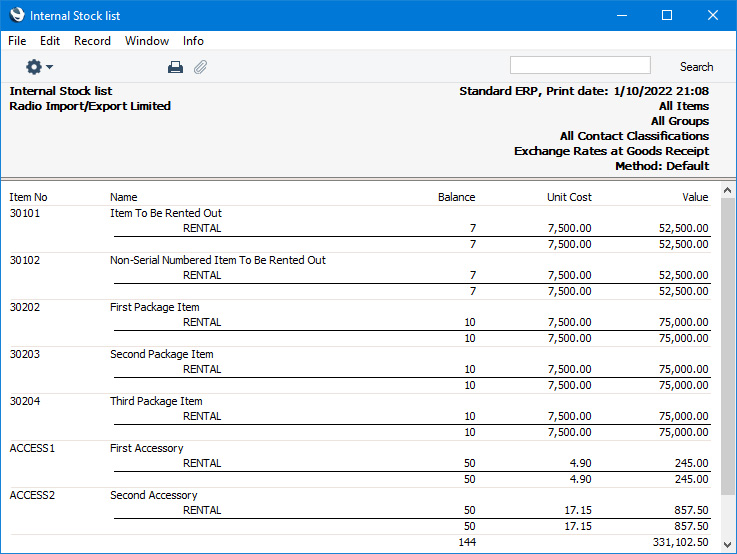Minimize the Internal Stock list window
Screen dimensions: 737x554
(622, 16)
